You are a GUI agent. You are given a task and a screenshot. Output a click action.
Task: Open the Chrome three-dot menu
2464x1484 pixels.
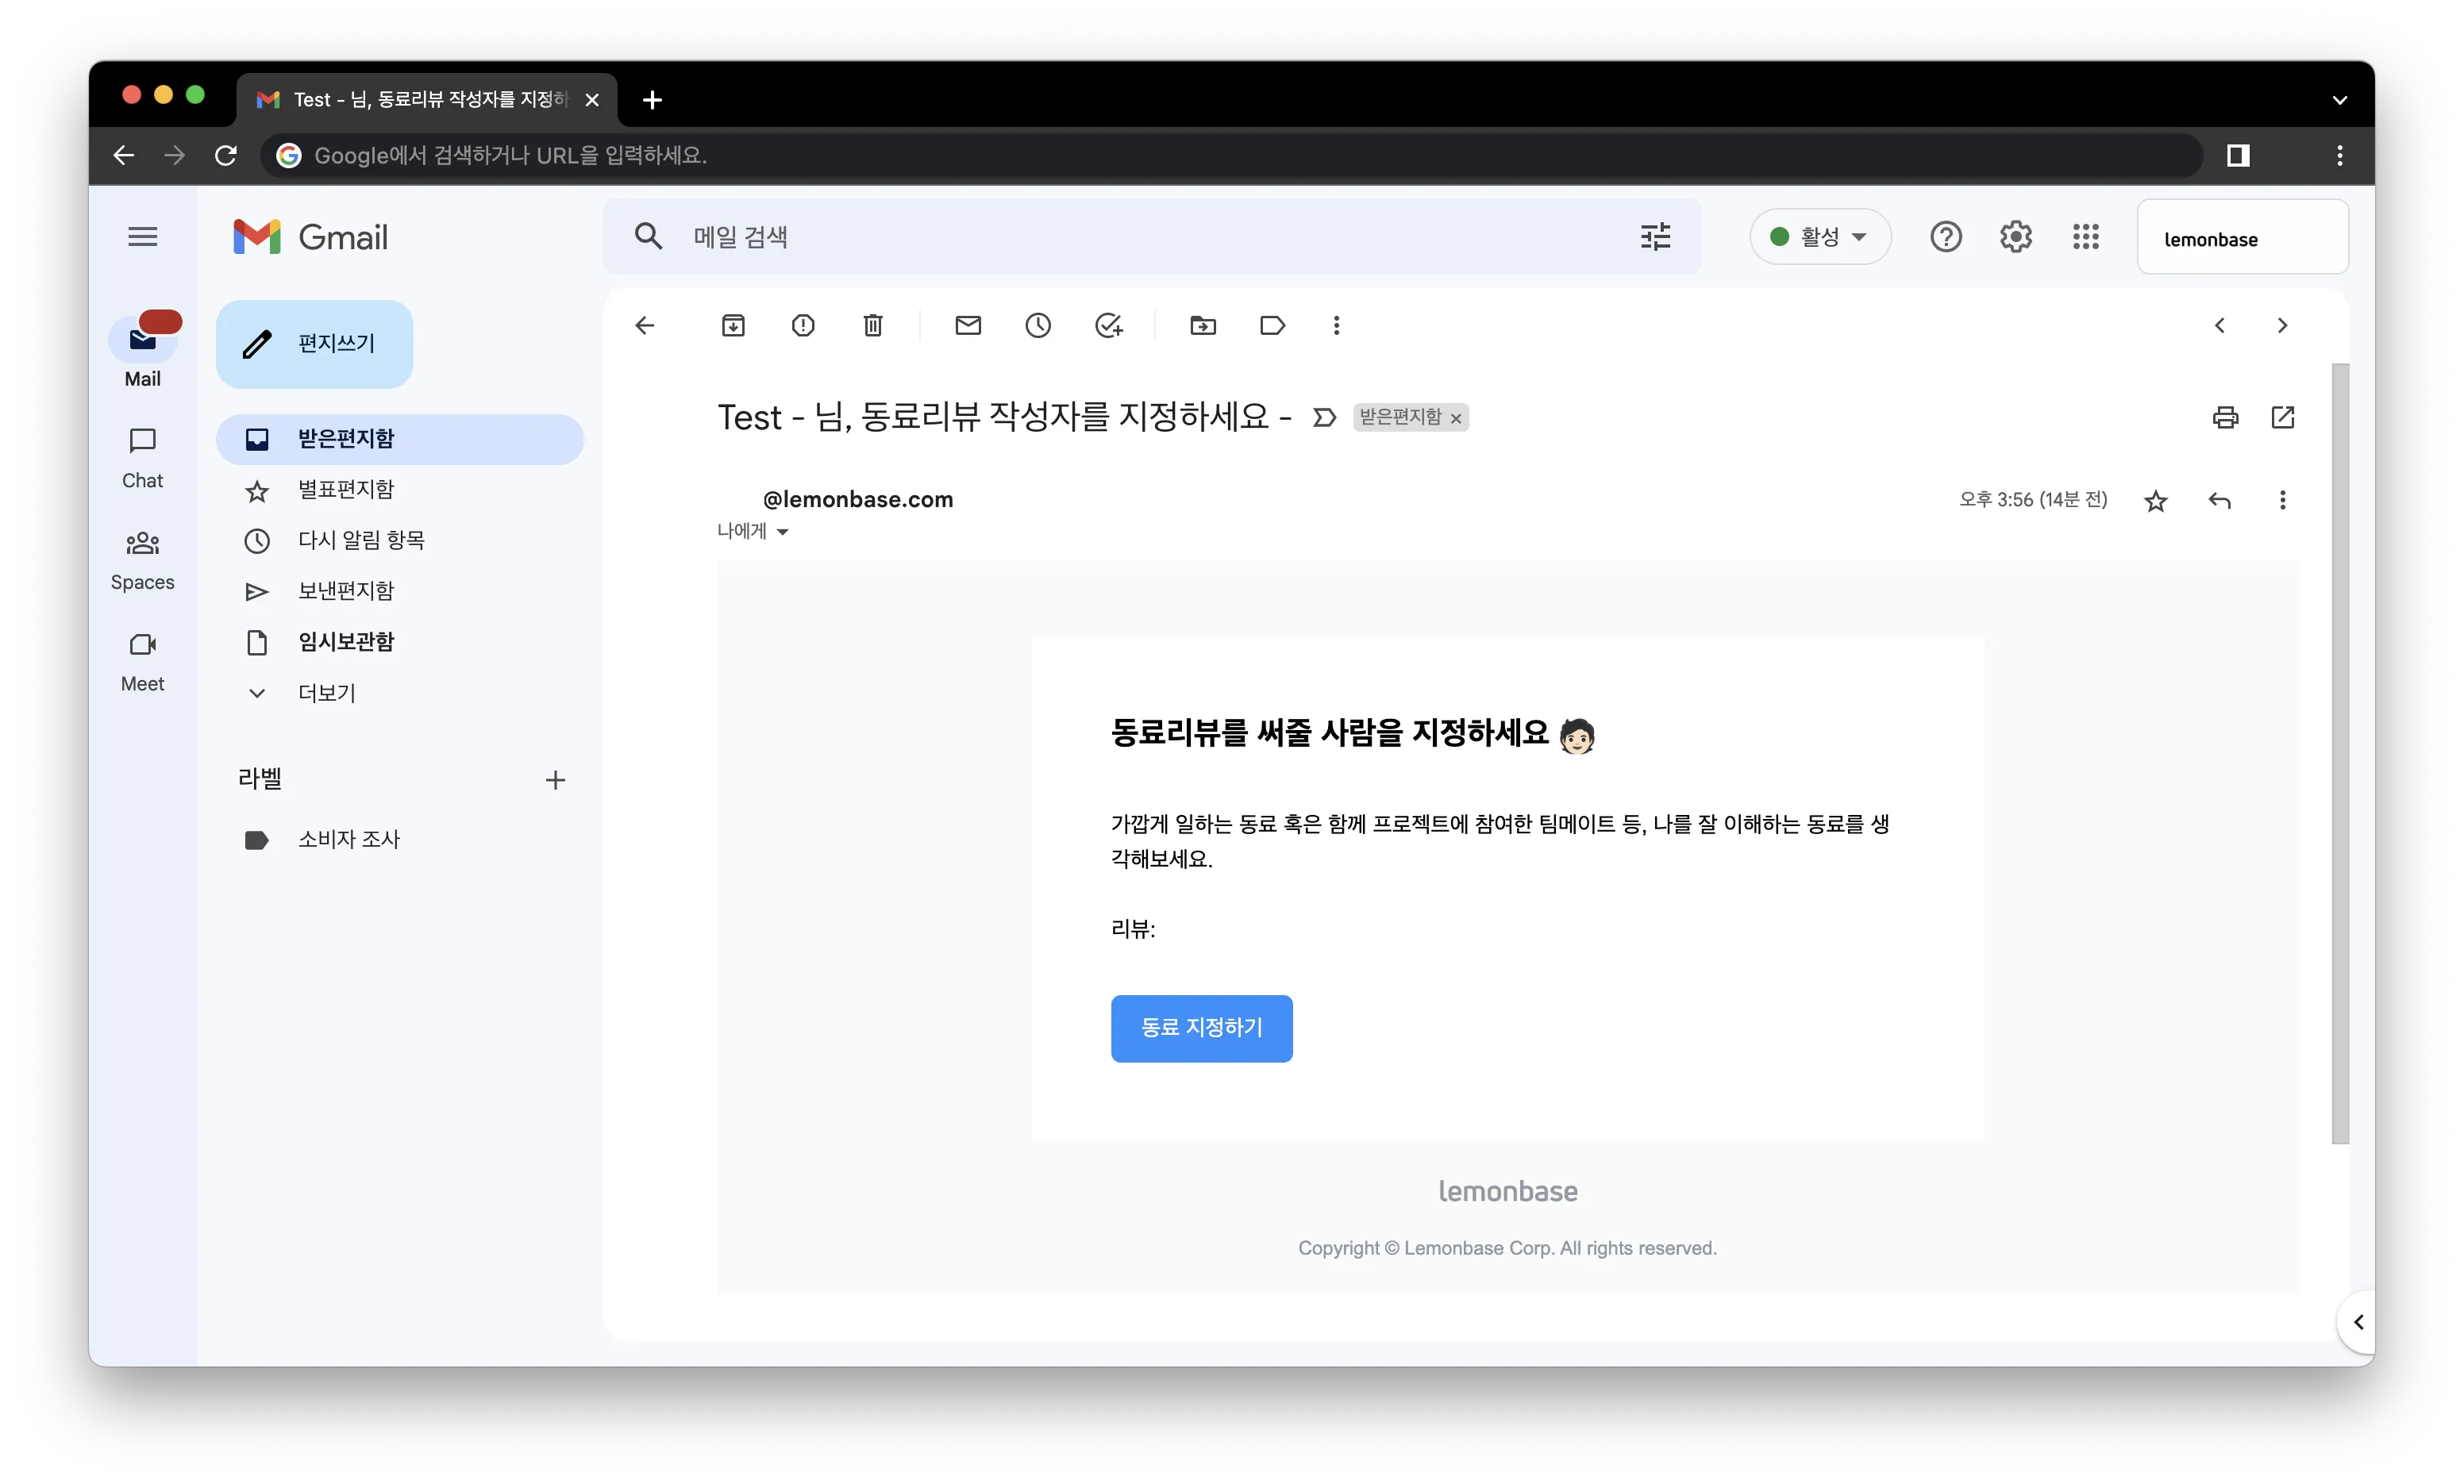pyautogui.click(x=2340, y=155)
